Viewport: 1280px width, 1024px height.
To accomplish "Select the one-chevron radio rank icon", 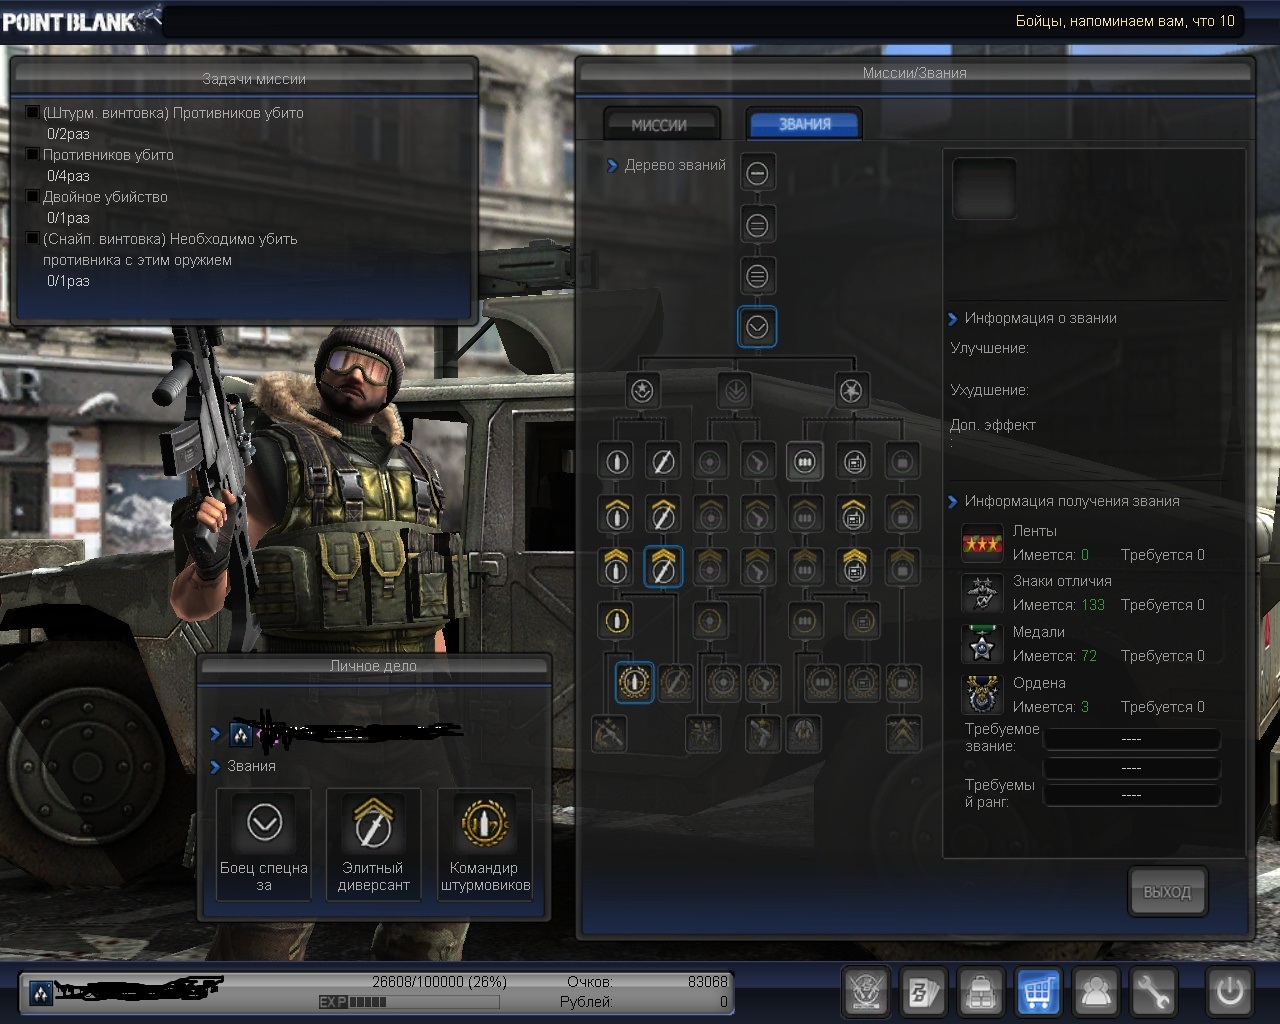I will pyautogui.click(x=854, y=514).
